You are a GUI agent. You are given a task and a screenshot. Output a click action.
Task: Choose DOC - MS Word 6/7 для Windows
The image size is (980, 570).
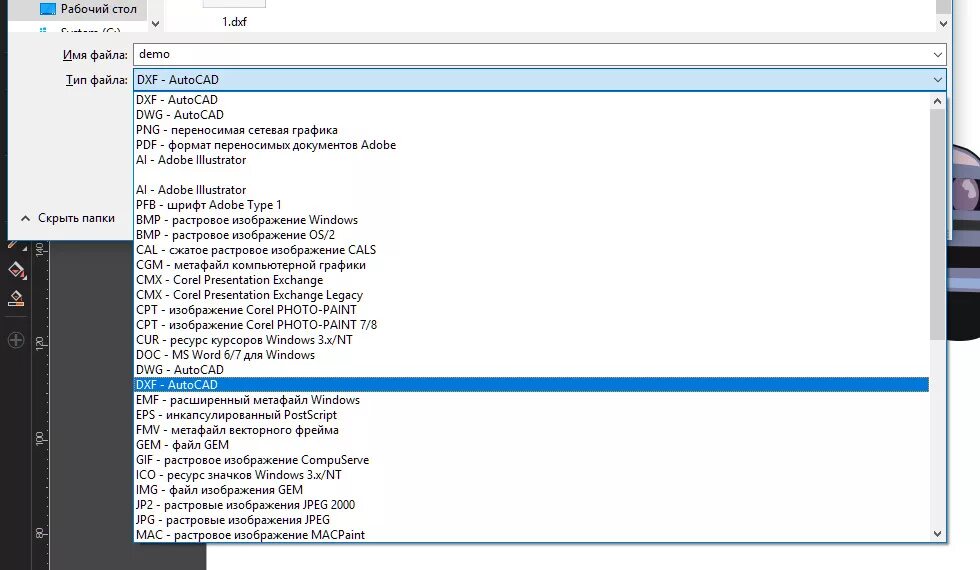pyautogui.click(x=531, y=355)
